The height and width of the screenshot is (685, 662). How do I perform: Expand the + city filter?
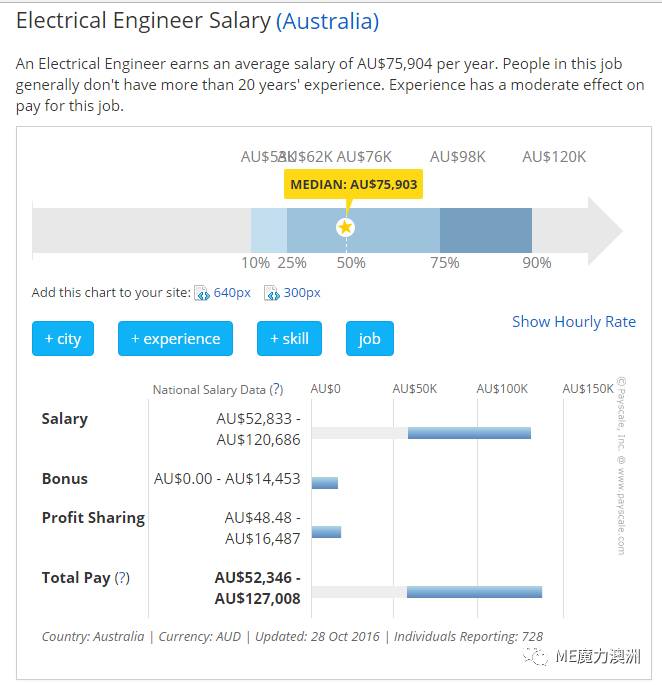pos(62,339)
